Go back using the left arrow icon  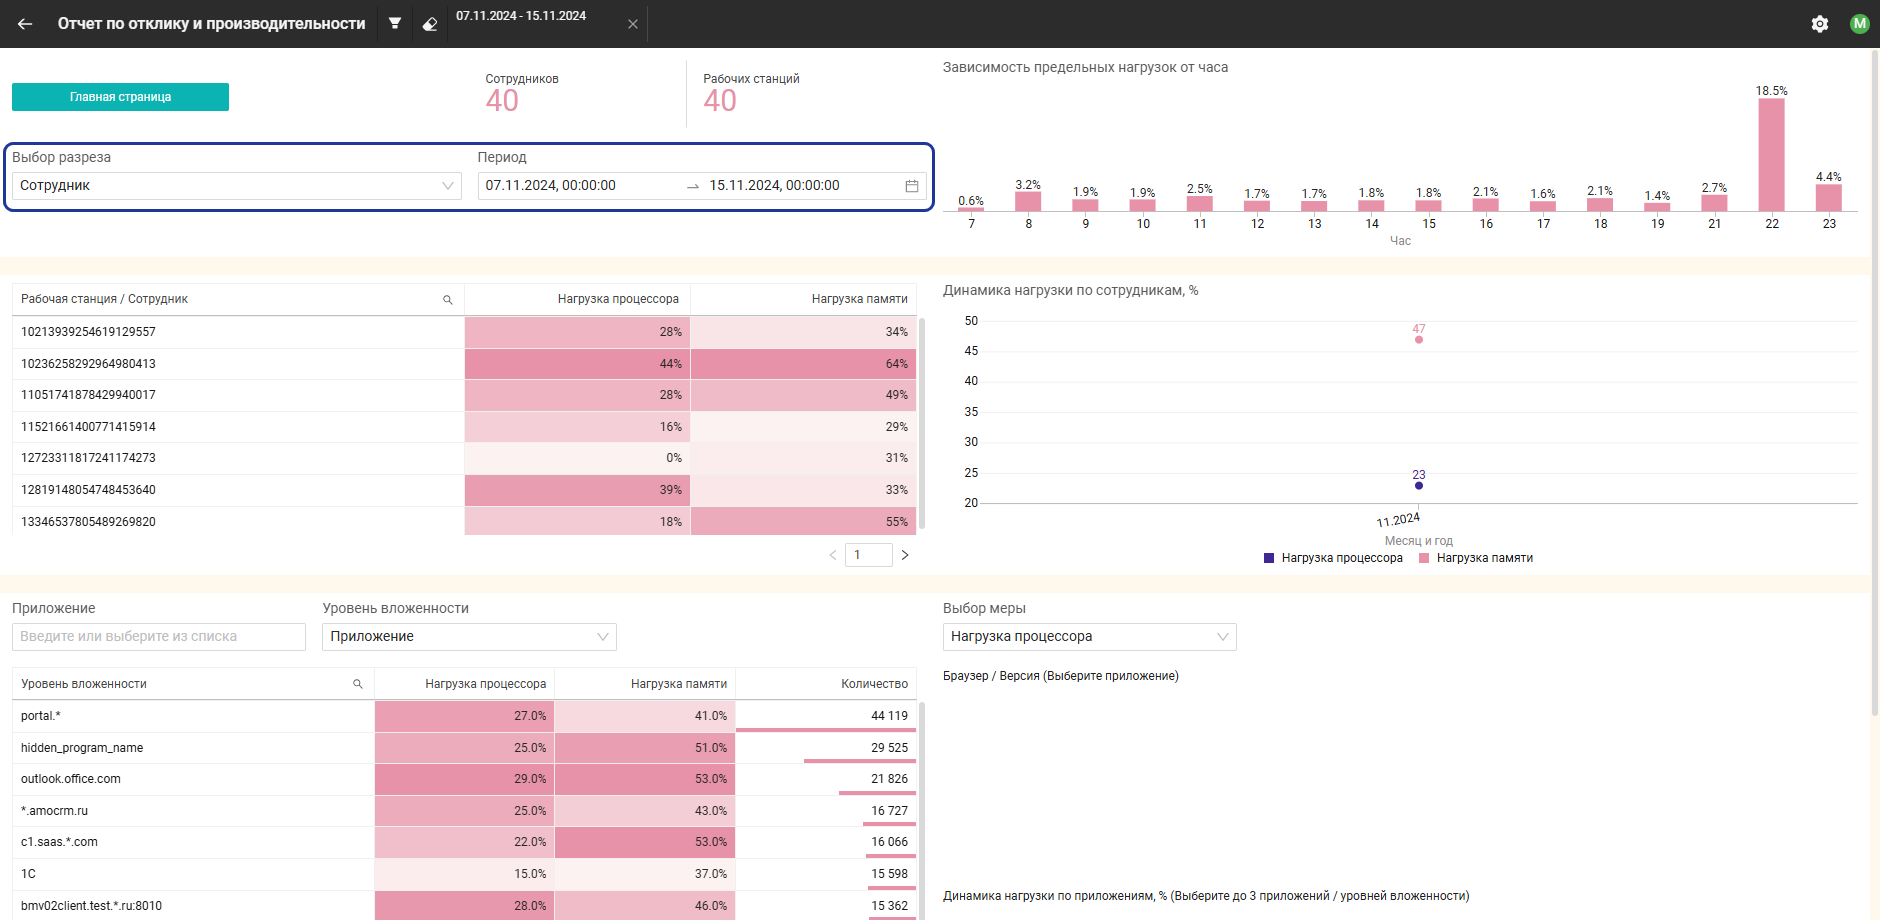[25, 24]
